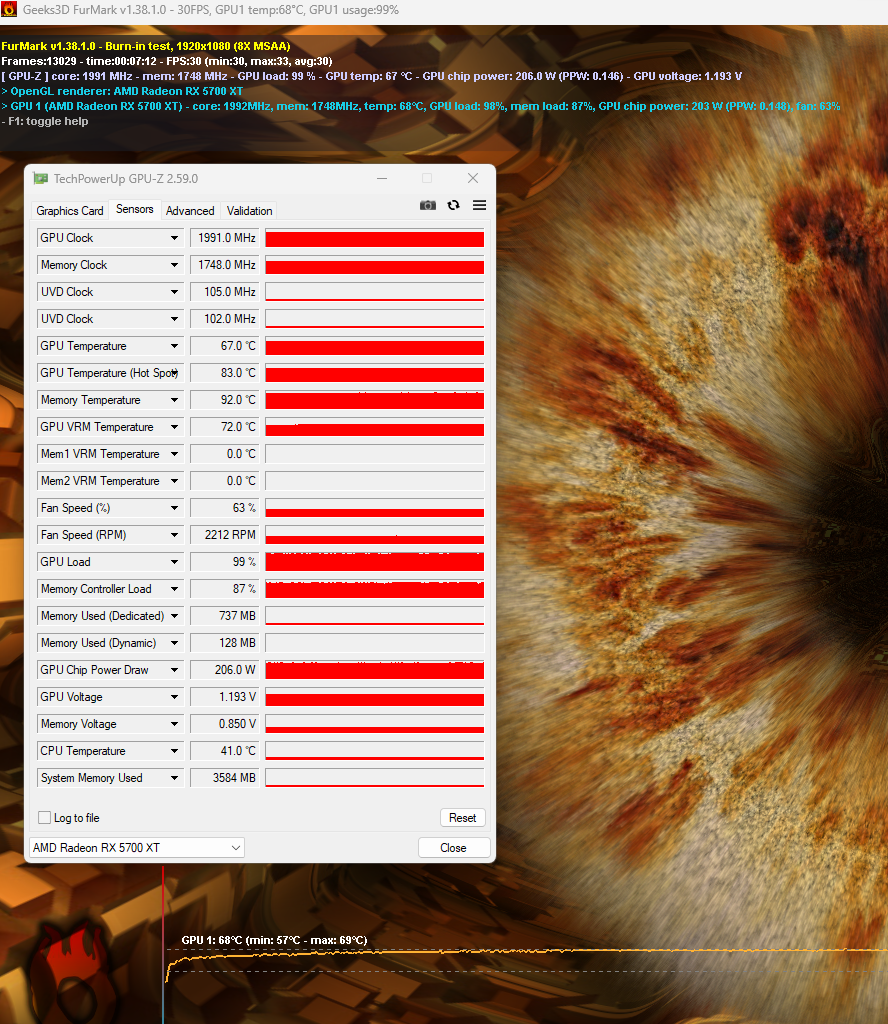Click the FurMark flame icon in title bar
Viewport: 888px width, 1024px height.
tap(9, 10)
